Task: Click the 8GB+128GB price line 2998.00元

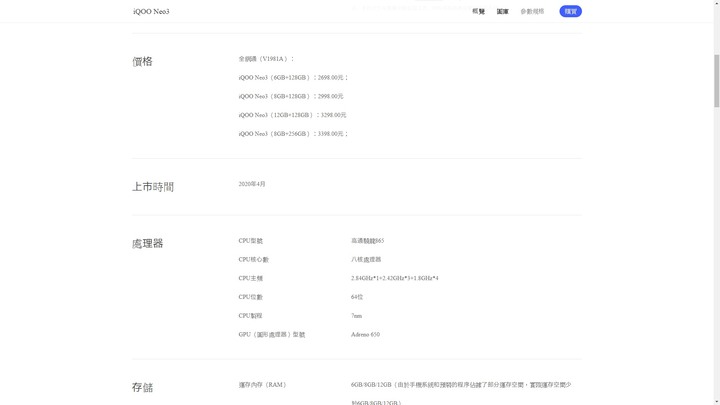Action: tap(291, 96)
